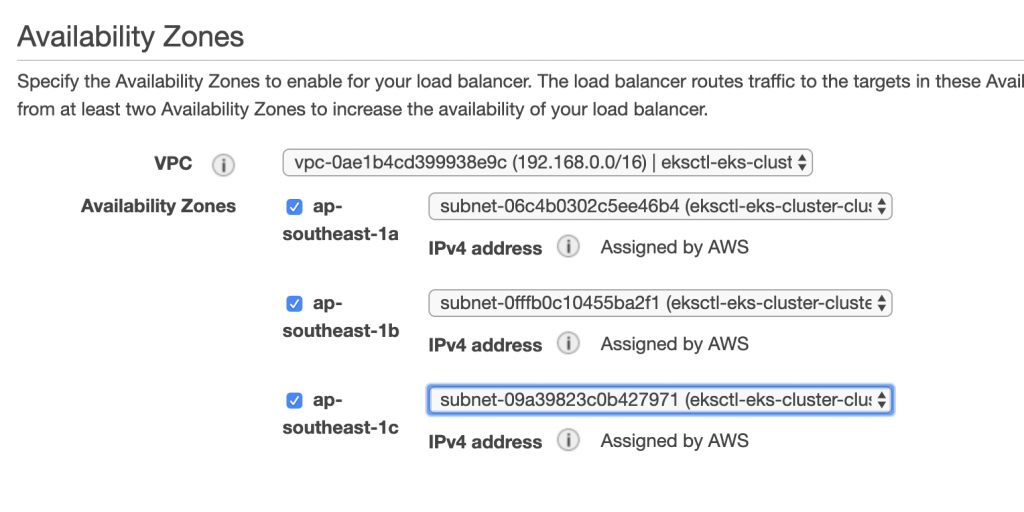Uncheck the ap-southeast-1a availability zone checkbox

point(295,208)
